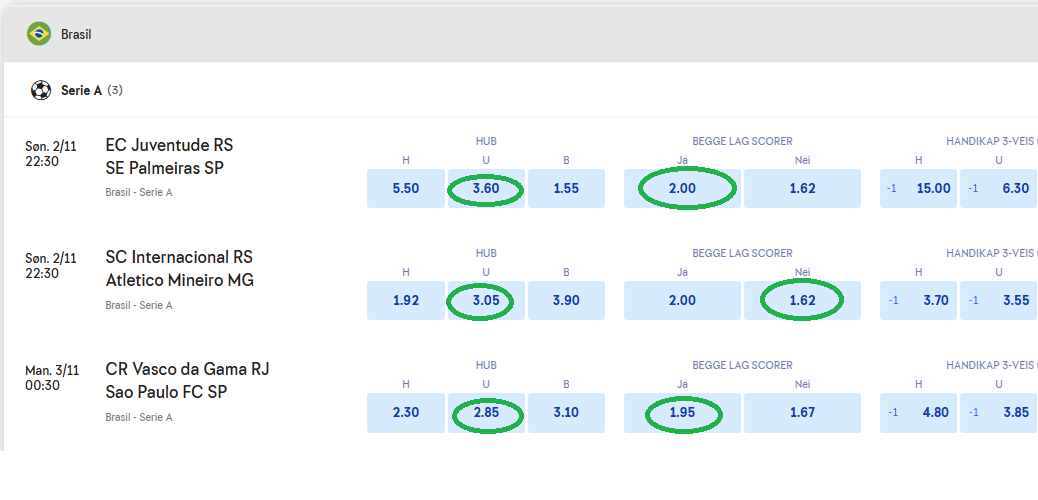1038x500 pixels.
Task: Open CR Vasco da Gama vs Sao Paulo match
Action: pyautogui.click(x=187, y=381)
